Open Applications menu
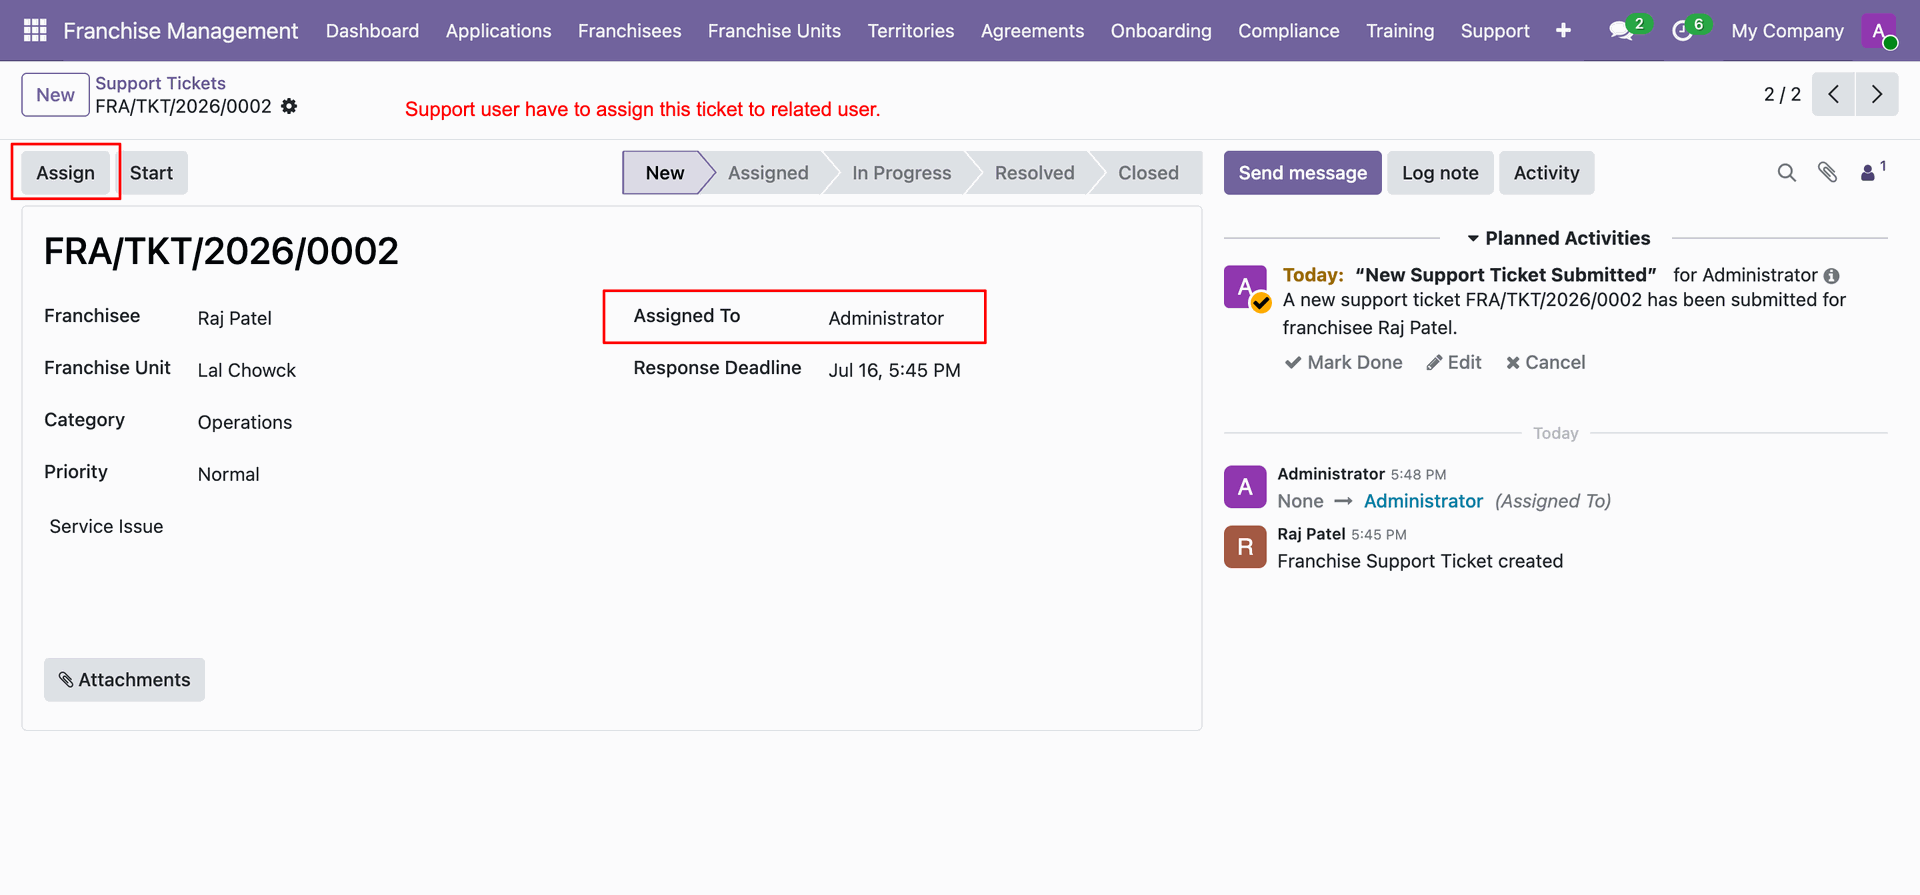Image resolution: width=1920 pixels, height=895 pixels. coord(498,31)
